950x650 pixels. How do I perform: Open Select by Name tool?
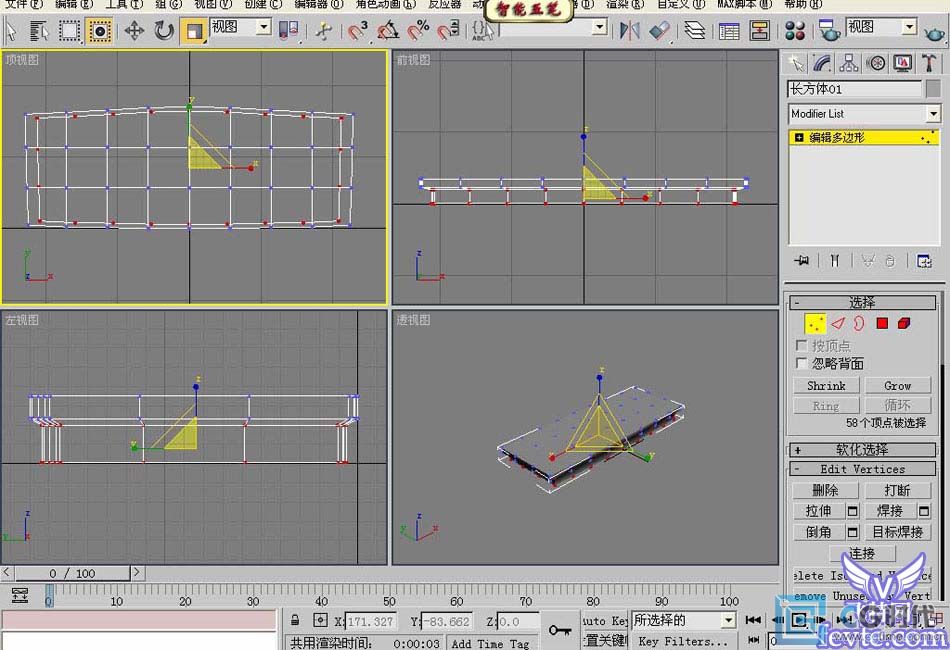(39, 30)
